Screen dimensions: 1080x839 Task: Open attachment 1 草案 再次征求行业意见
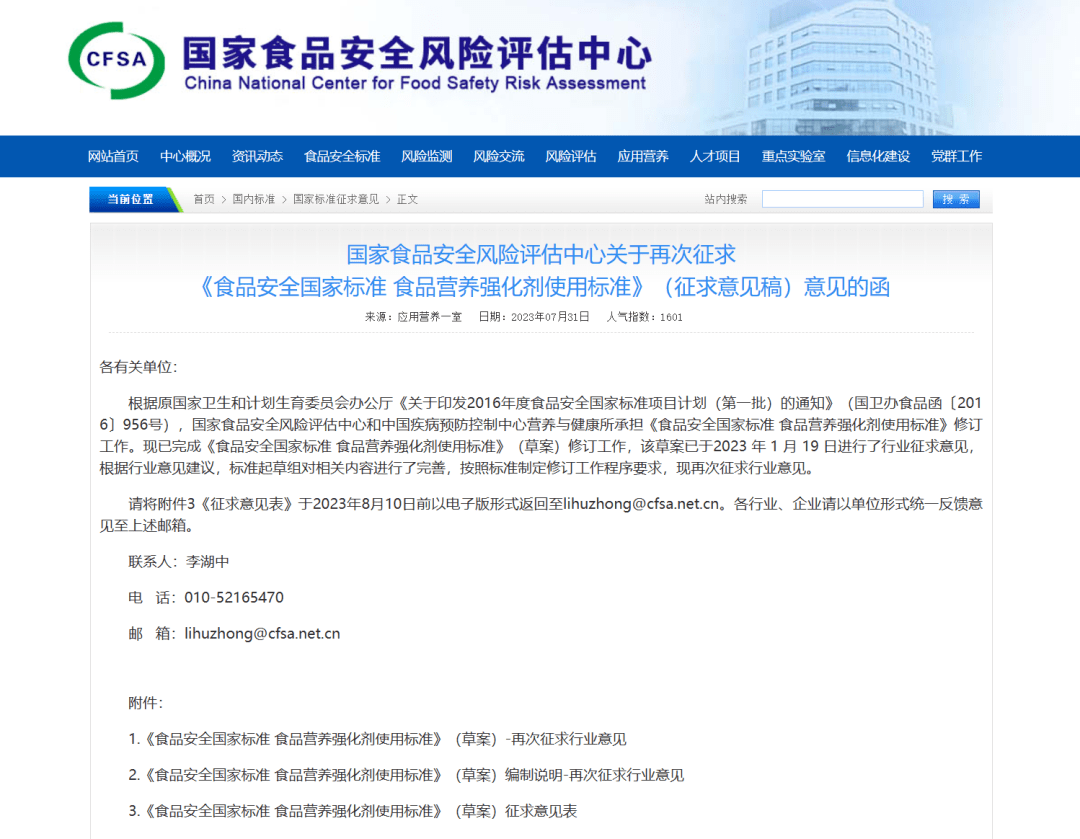(x=377, y=739)
